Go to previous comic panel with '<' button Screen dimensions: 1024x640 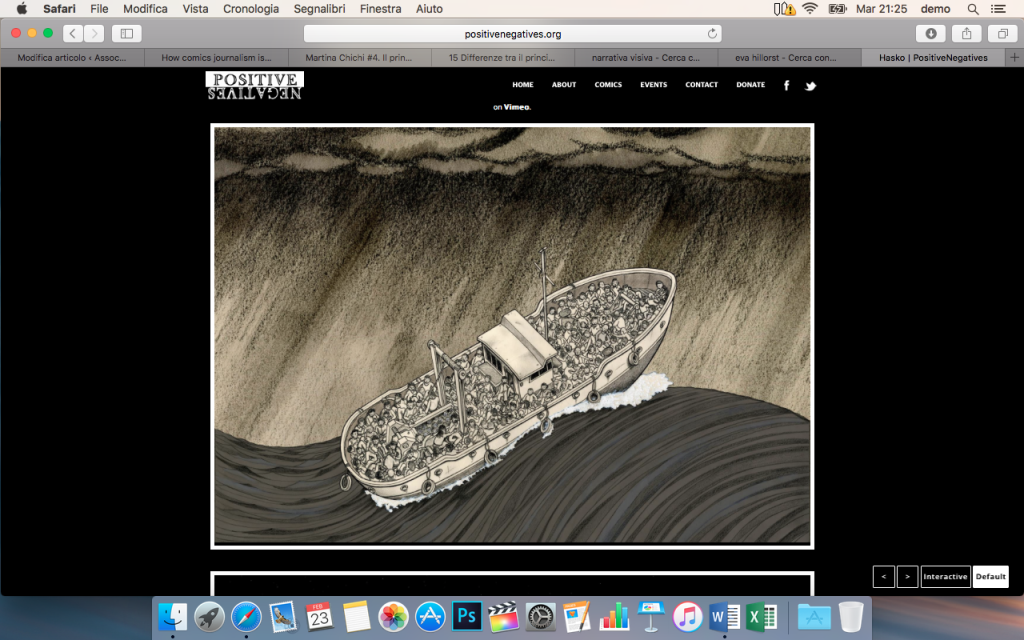point(884,577)
